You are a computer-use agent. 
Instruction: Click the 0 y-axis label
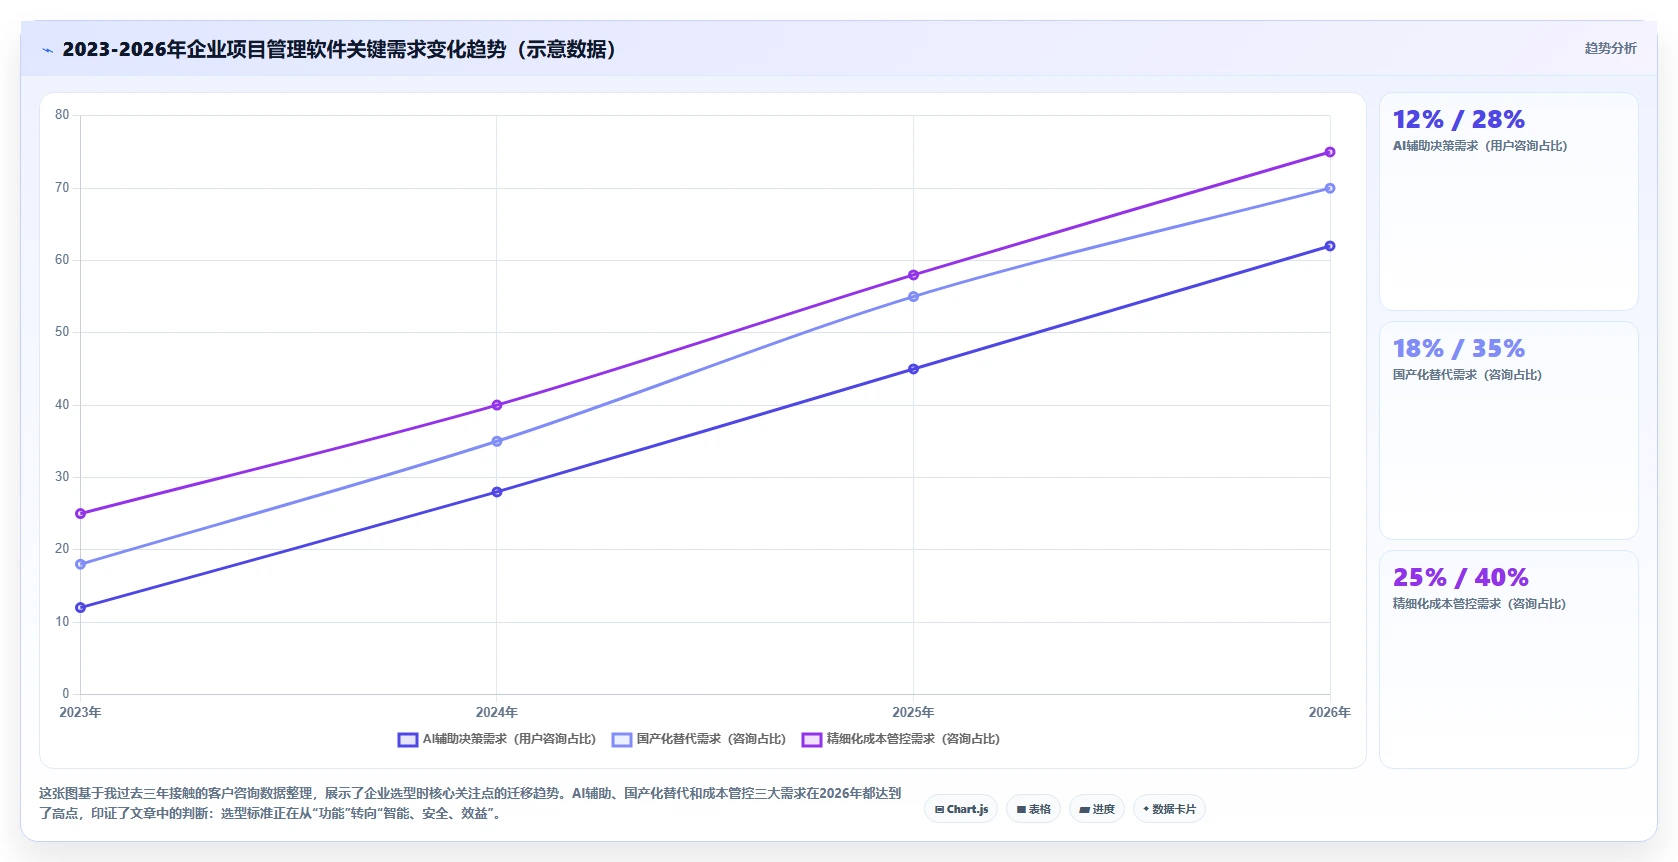pos(66,694)
